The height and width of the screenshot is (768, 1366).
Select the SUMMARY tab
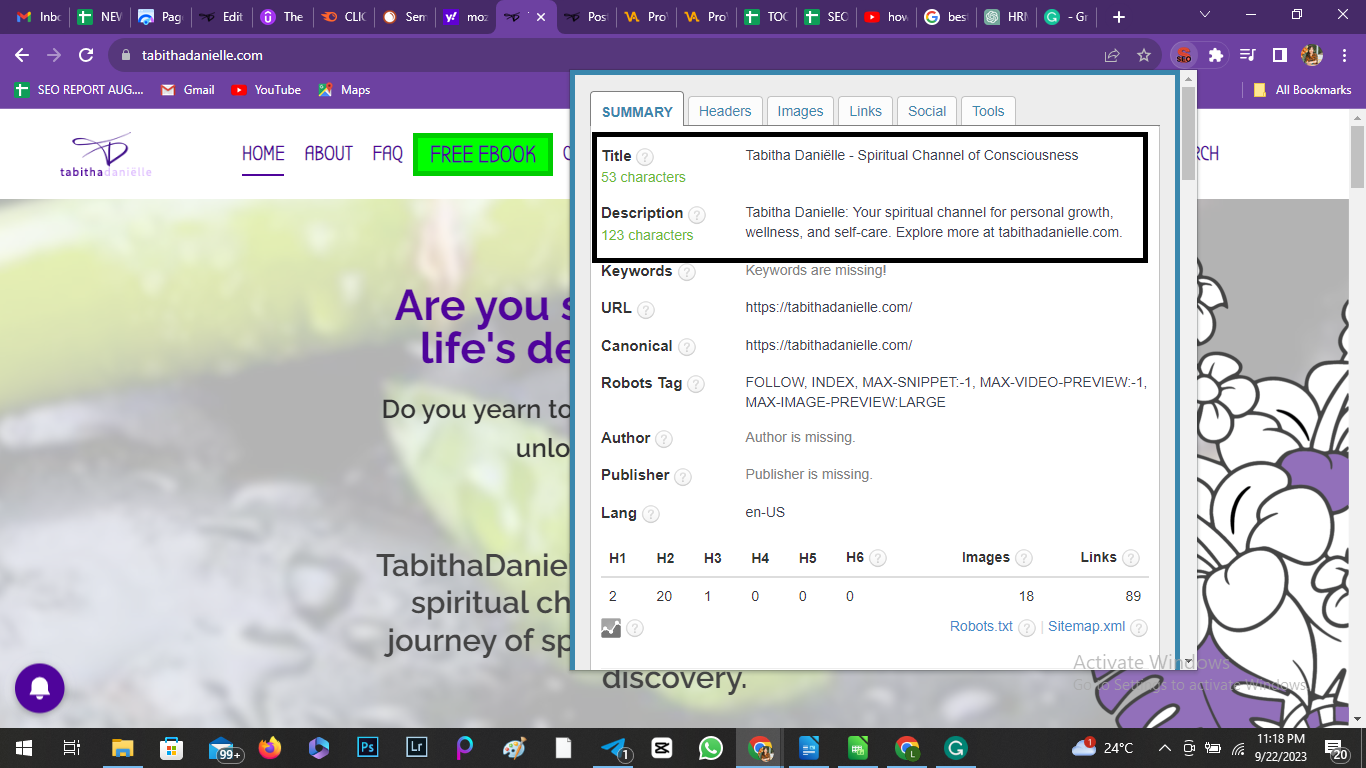(637, 111)
